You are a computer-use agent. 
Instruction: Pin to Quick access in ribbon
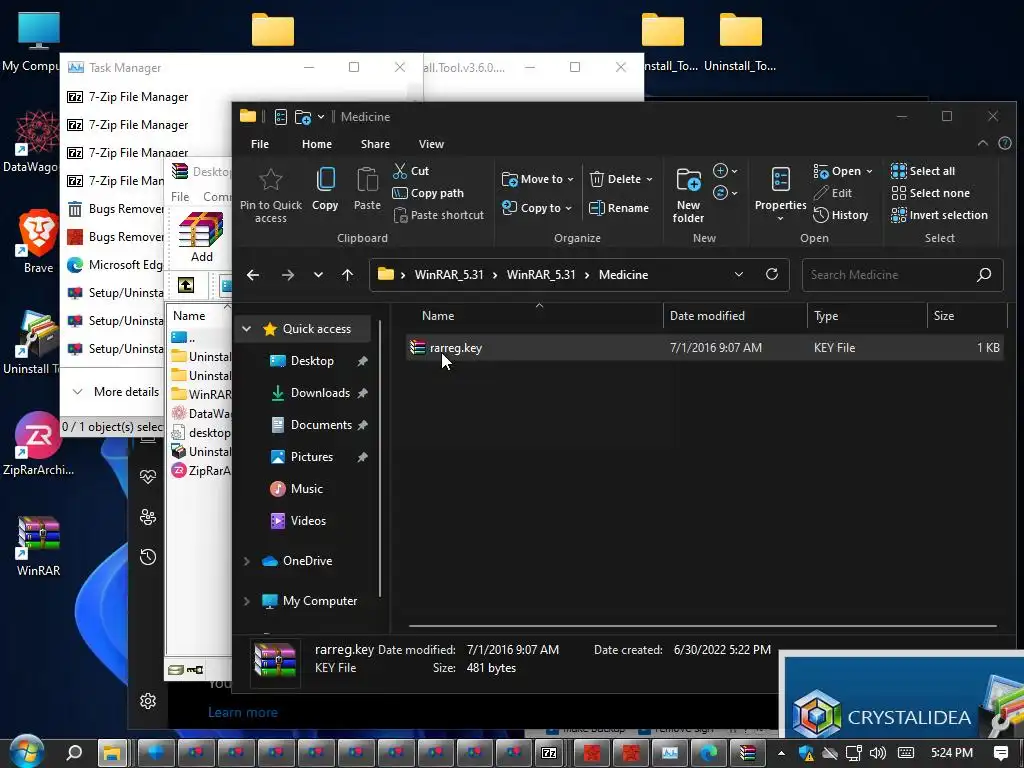point(270,195)
